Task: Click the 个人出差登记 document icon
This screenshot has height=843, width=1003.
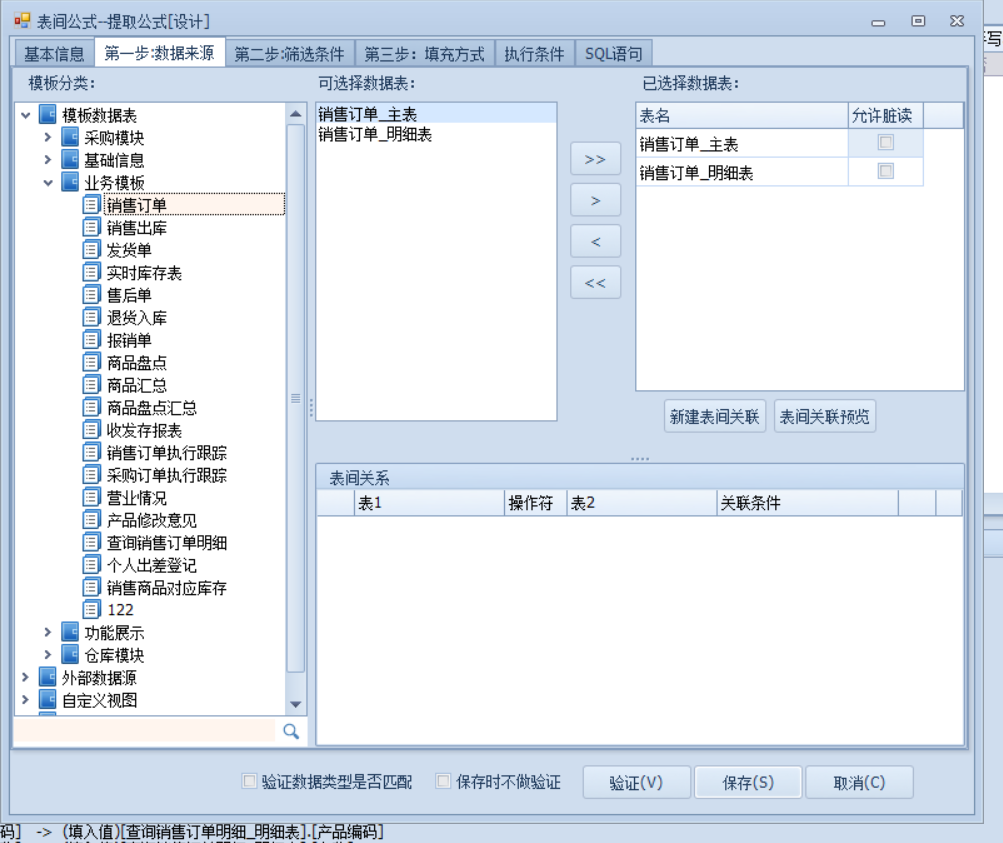Action: (92, 565)
